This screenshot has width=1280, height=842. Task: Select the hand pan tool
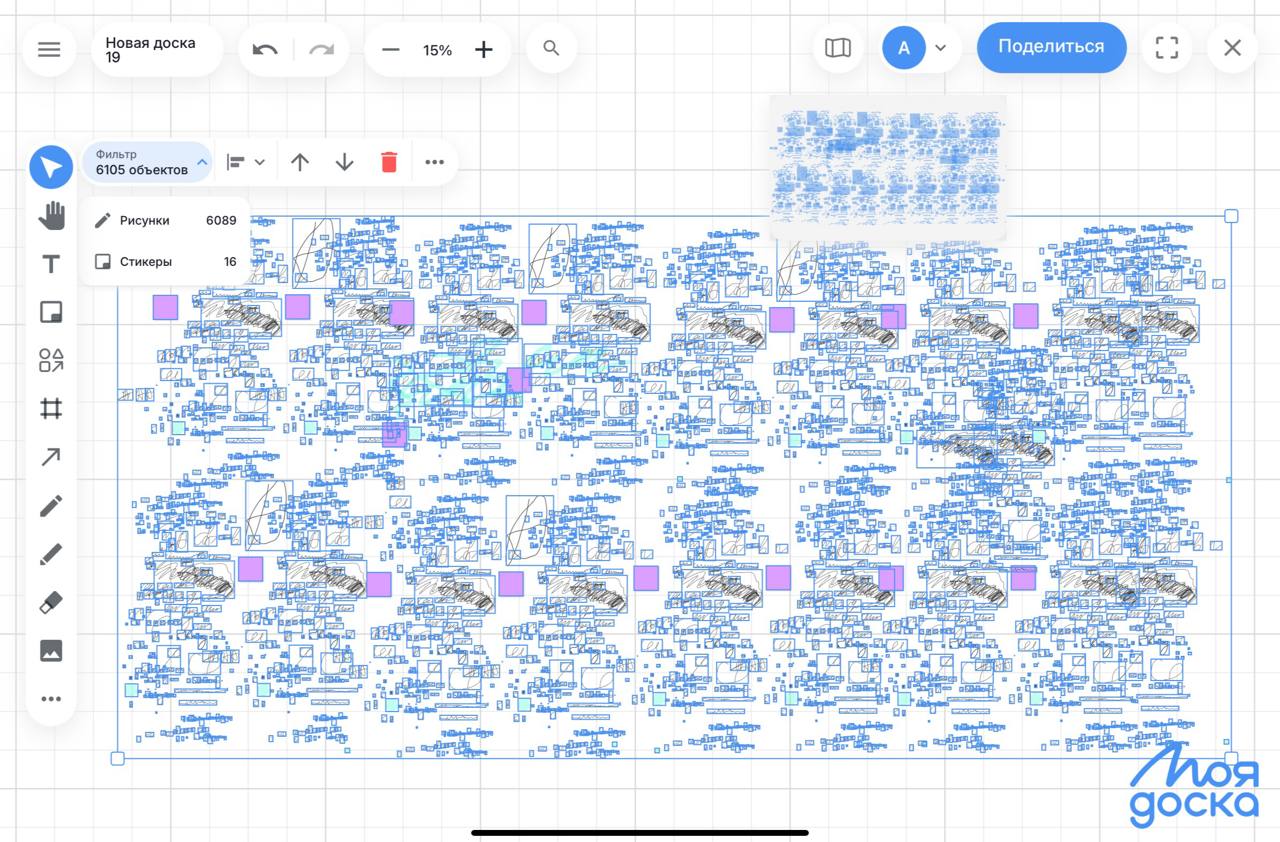tap(51, 215)
